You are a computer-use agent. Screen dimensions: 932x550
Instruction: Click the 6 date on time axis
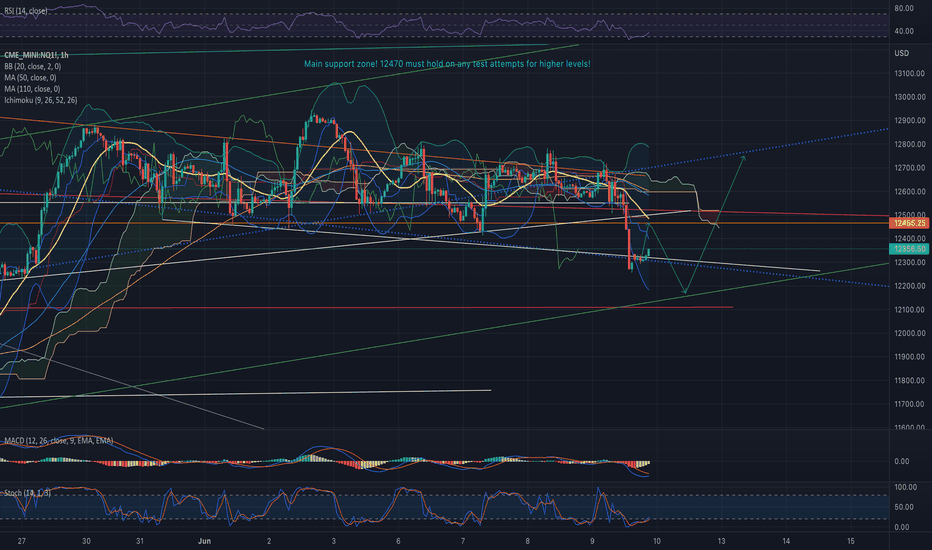pyautogui.click(x=398, y=541)
